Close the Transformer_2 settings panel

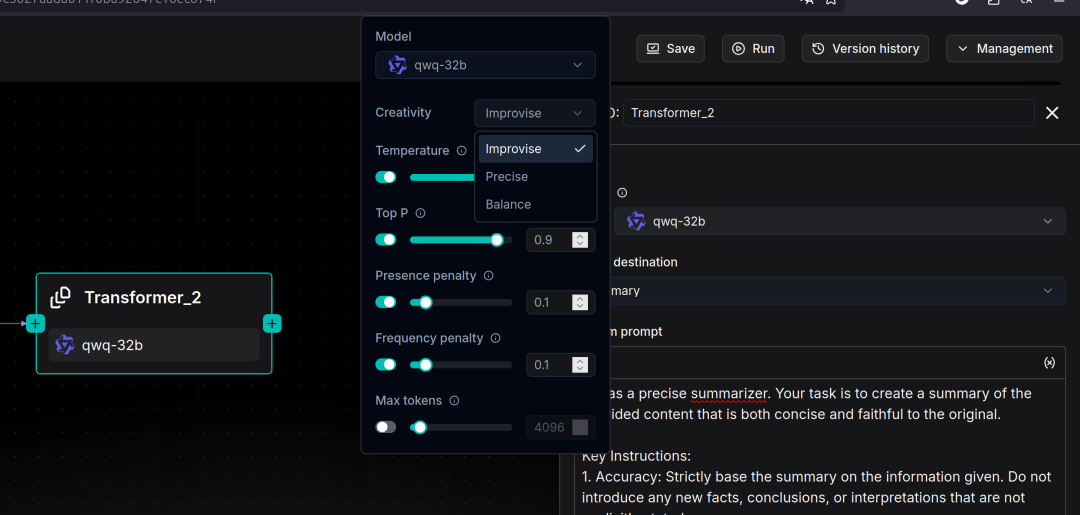1052,113
